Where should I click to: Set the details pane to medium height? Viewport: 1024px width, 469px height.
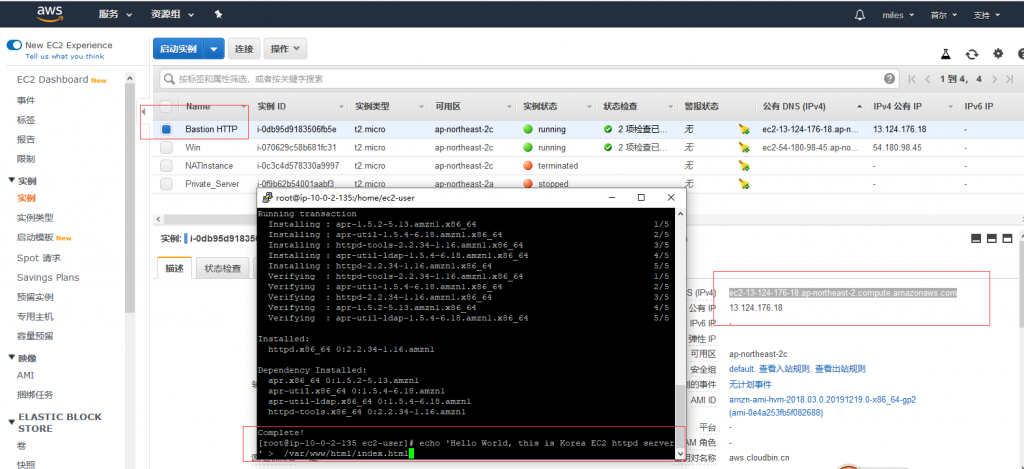click(x=991, y=238)
